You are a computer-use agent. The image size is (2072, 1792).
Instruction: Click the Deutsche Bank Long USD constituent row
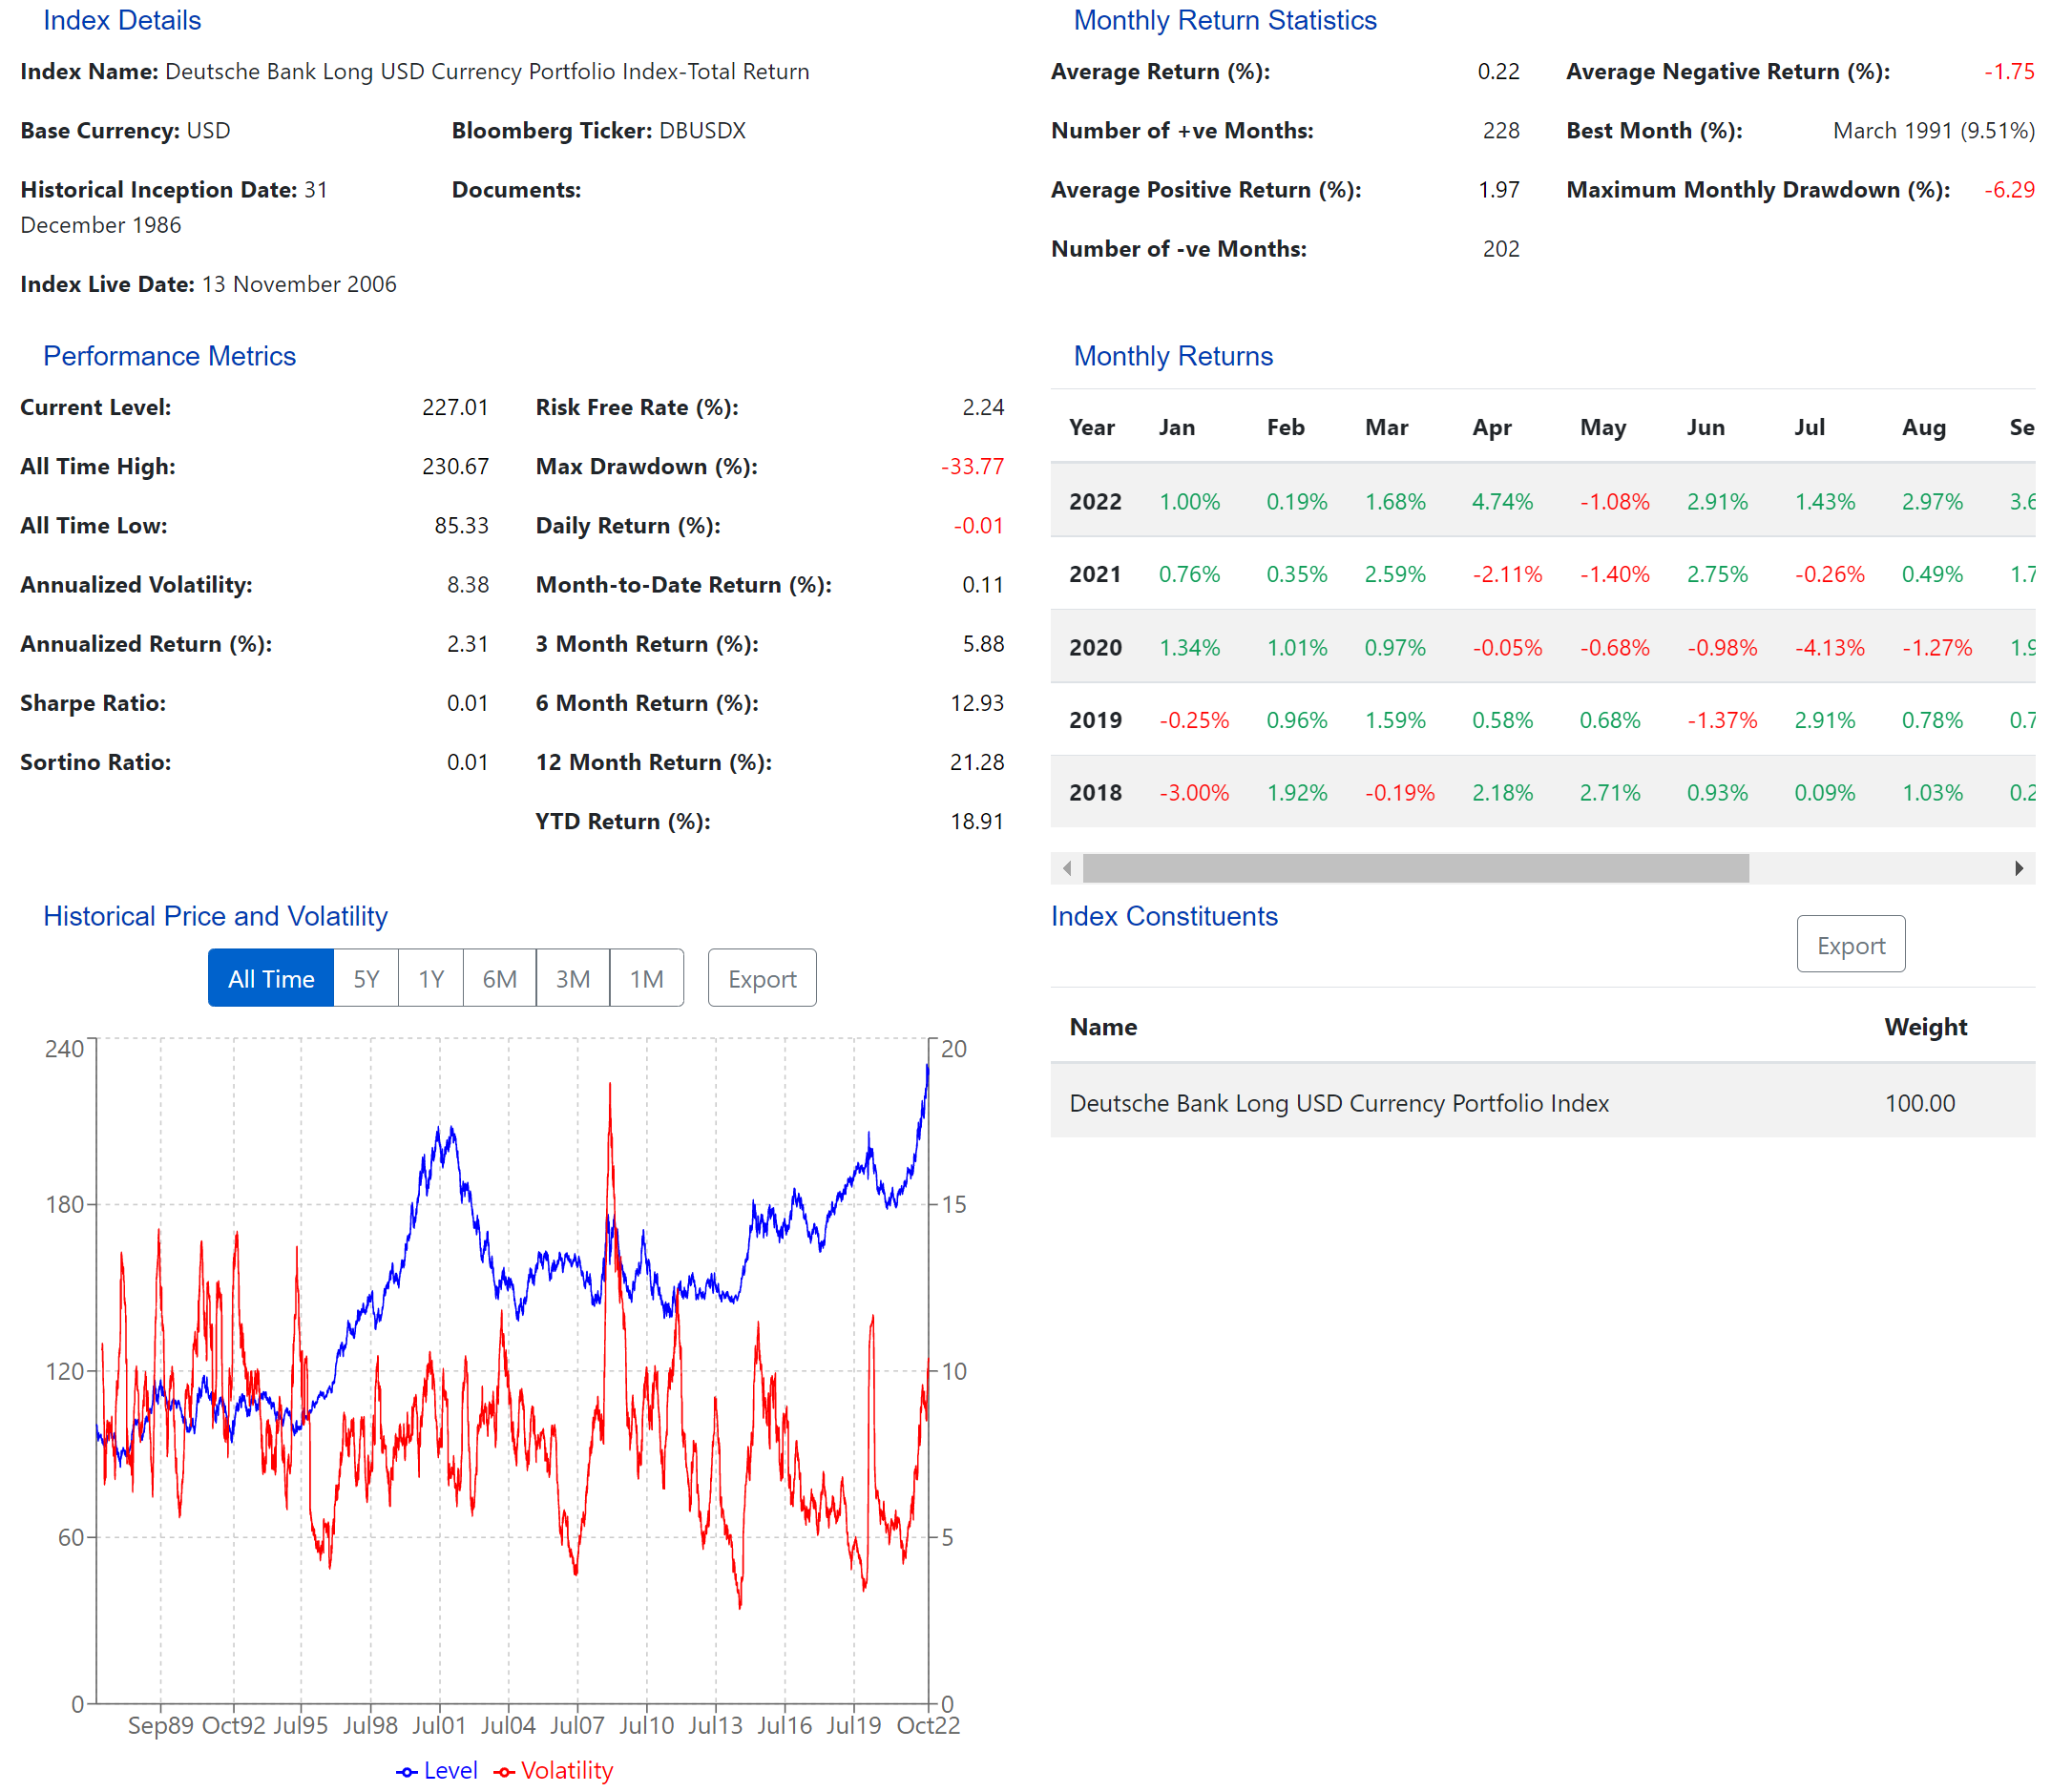1338,1102
